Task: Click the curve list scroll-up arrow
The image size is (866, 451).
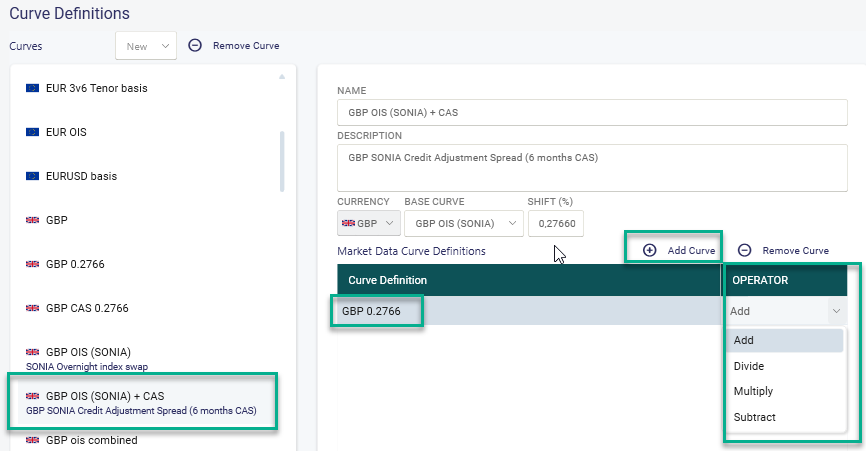Action: tap(282, 77)
